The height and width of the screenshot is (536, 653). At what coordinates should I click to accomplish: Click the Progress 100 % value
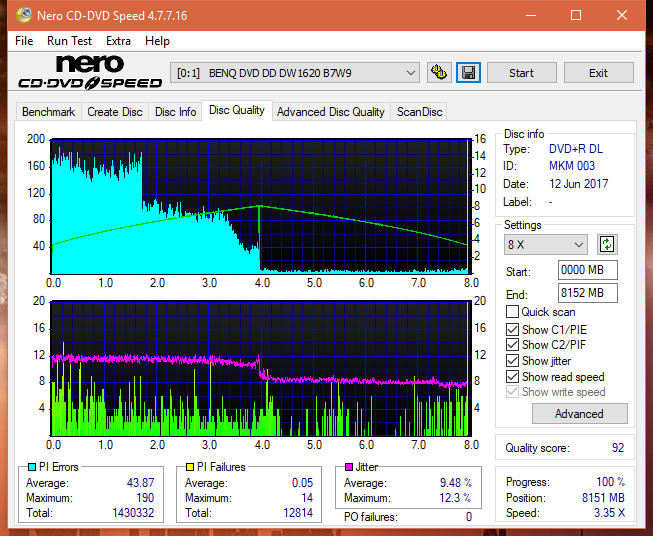pos(611,482)
